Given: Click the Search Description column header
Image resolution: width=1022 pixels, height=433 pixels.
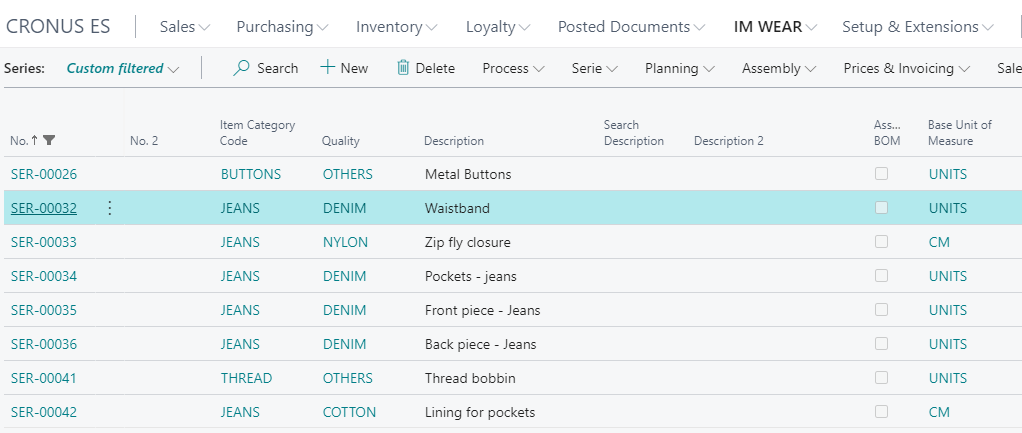Looking at the screenshot, I should [634, 132].
